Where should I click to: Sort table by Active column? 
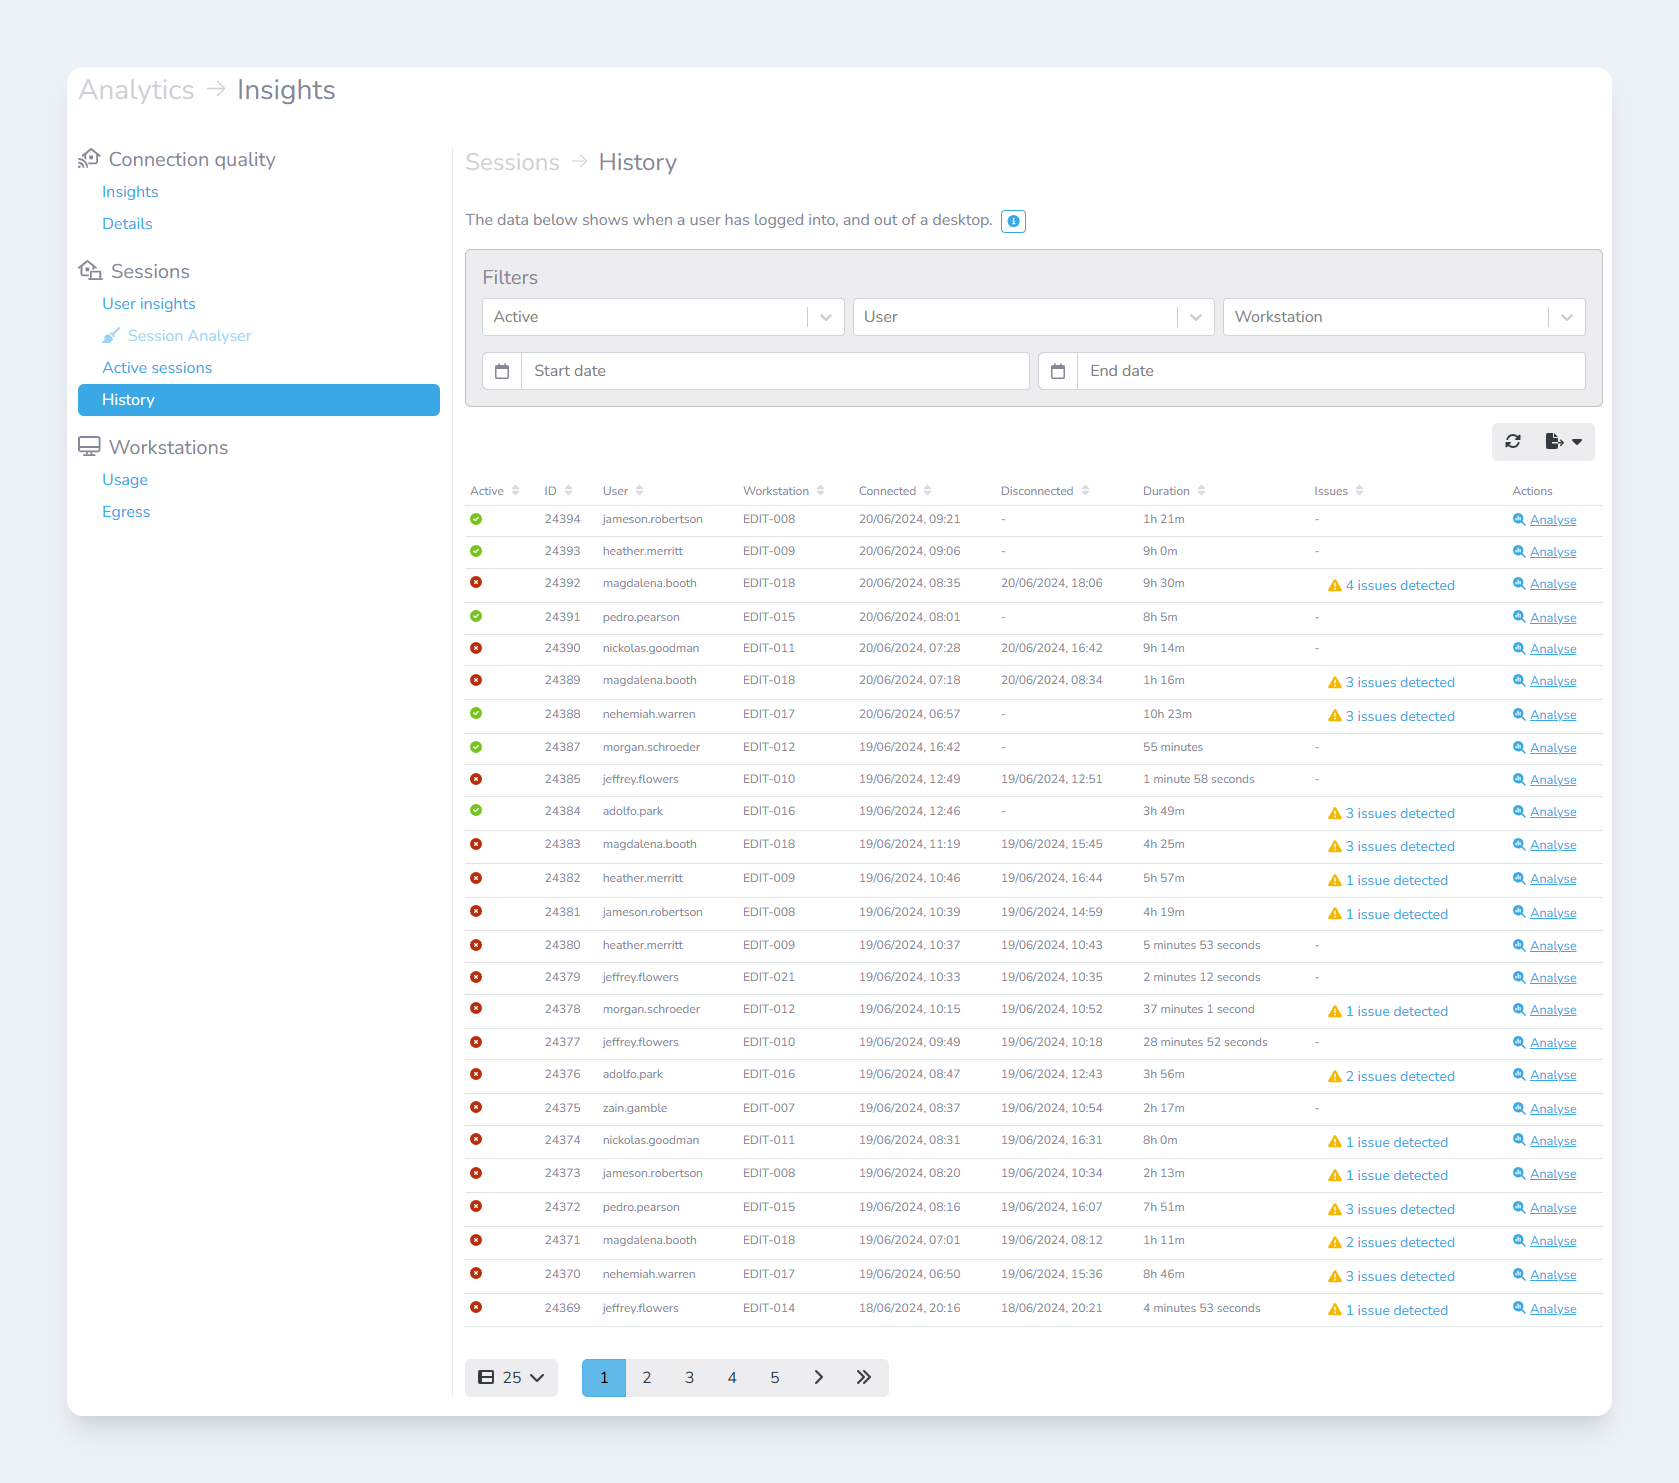(494, 491)
